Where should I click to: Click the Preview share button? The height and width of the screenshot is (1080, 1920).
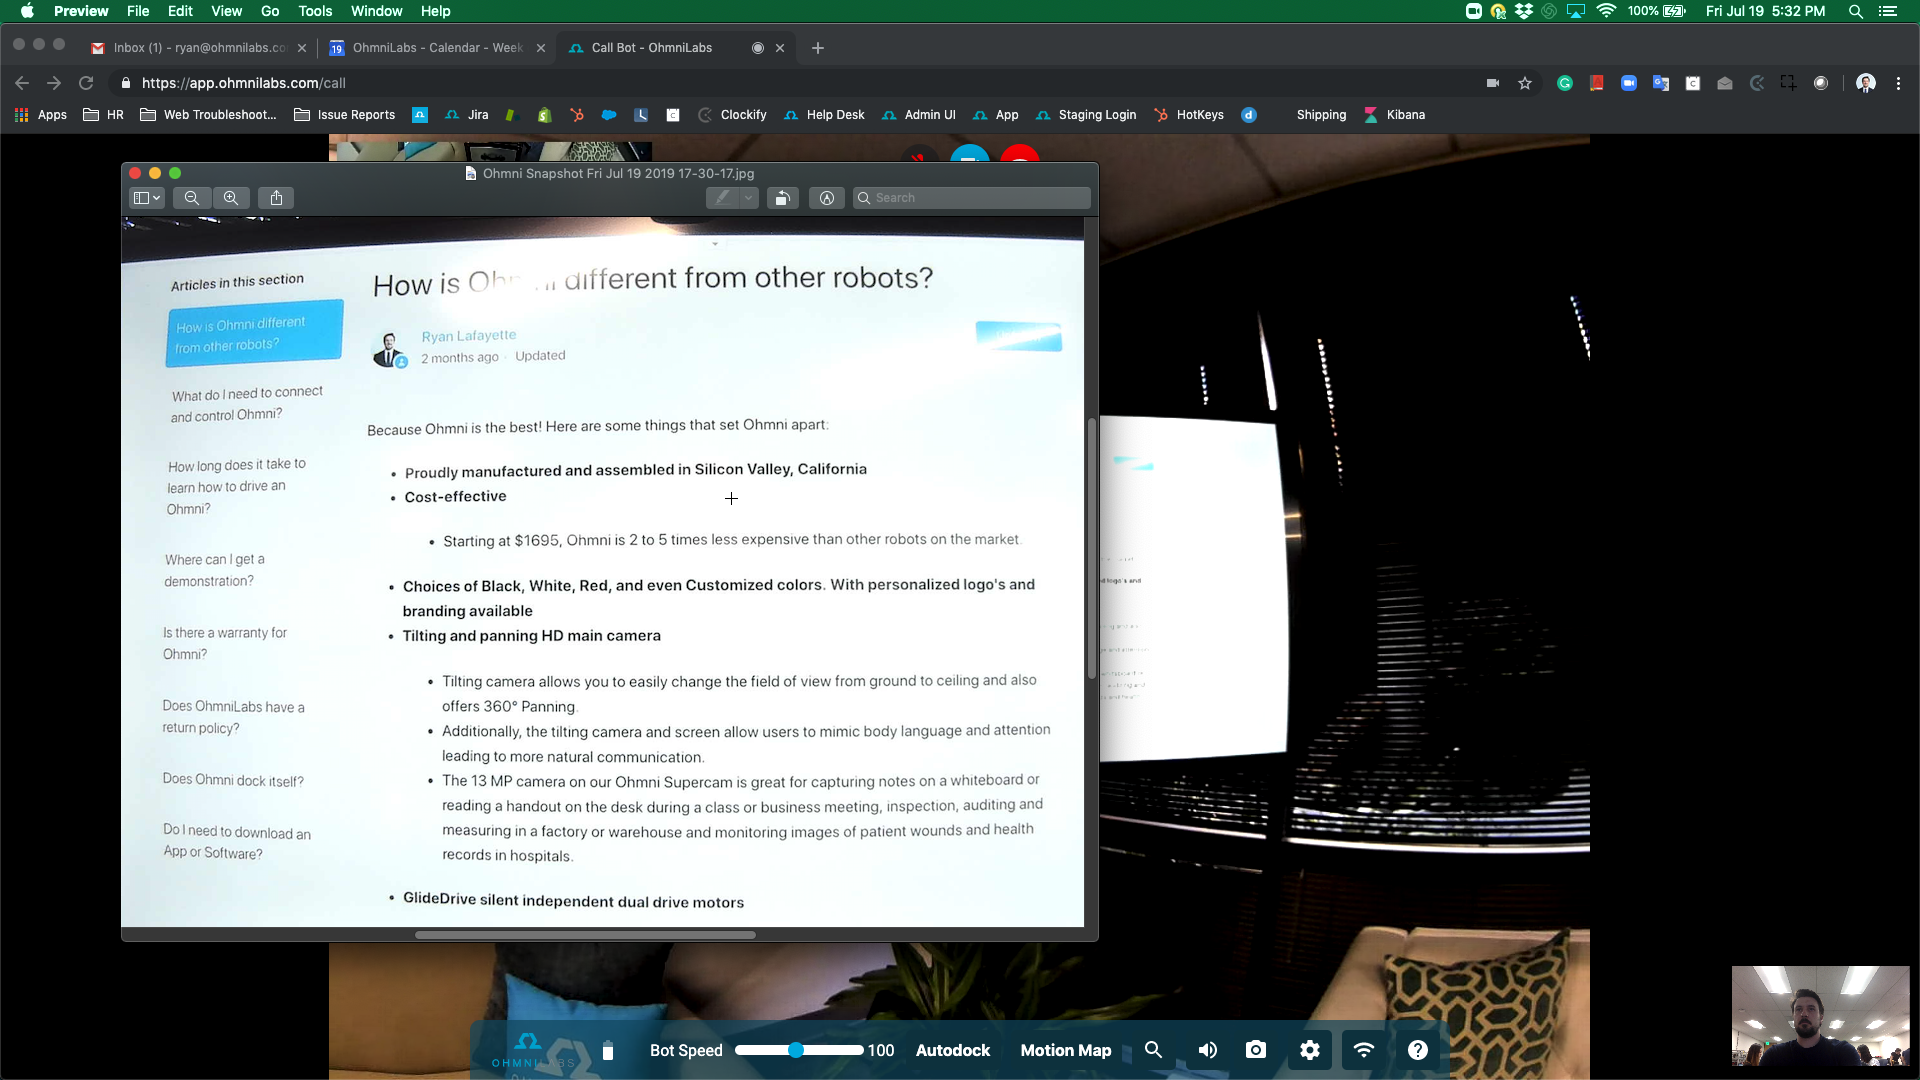(277, 198)
